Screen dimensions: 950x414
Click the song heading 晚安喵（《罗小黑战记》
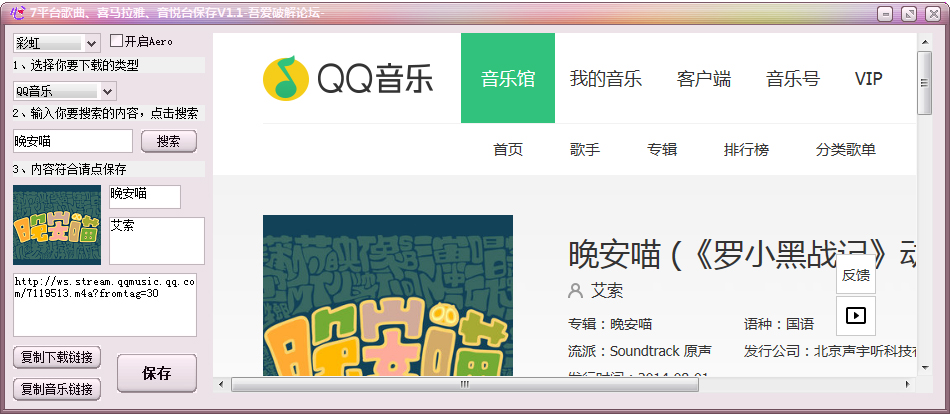click(x=742, y=254)
